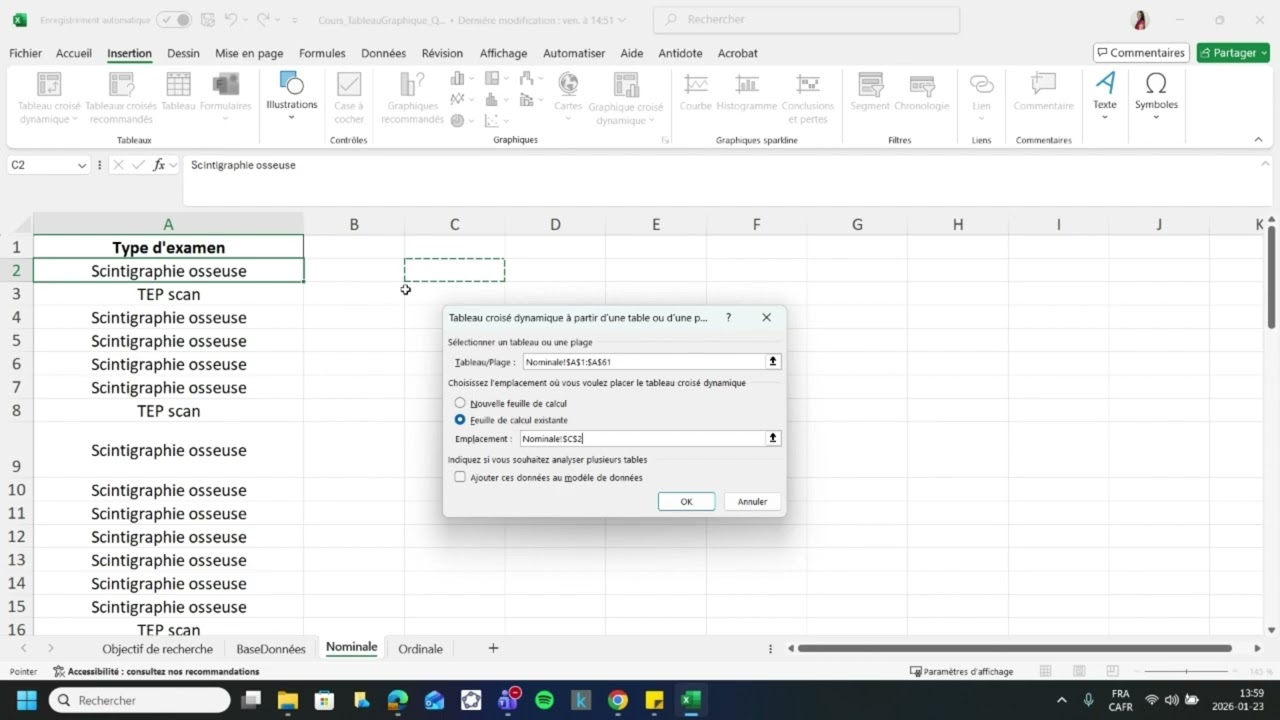Open the Illustrations group
The width and height of the screenshot is (1280, 720).
(291, 94)
